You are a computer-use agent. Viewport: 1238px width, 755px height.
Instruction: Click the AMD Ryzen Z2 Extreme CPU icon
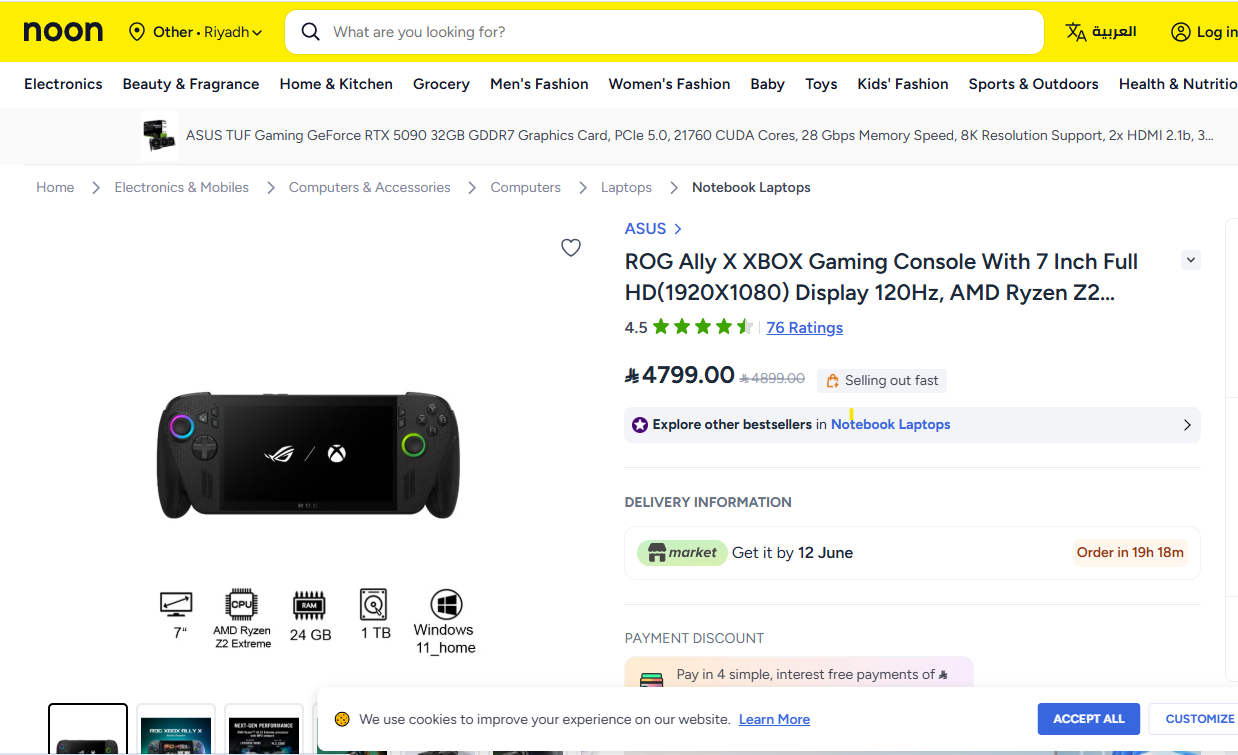click(x=242, y=605)
